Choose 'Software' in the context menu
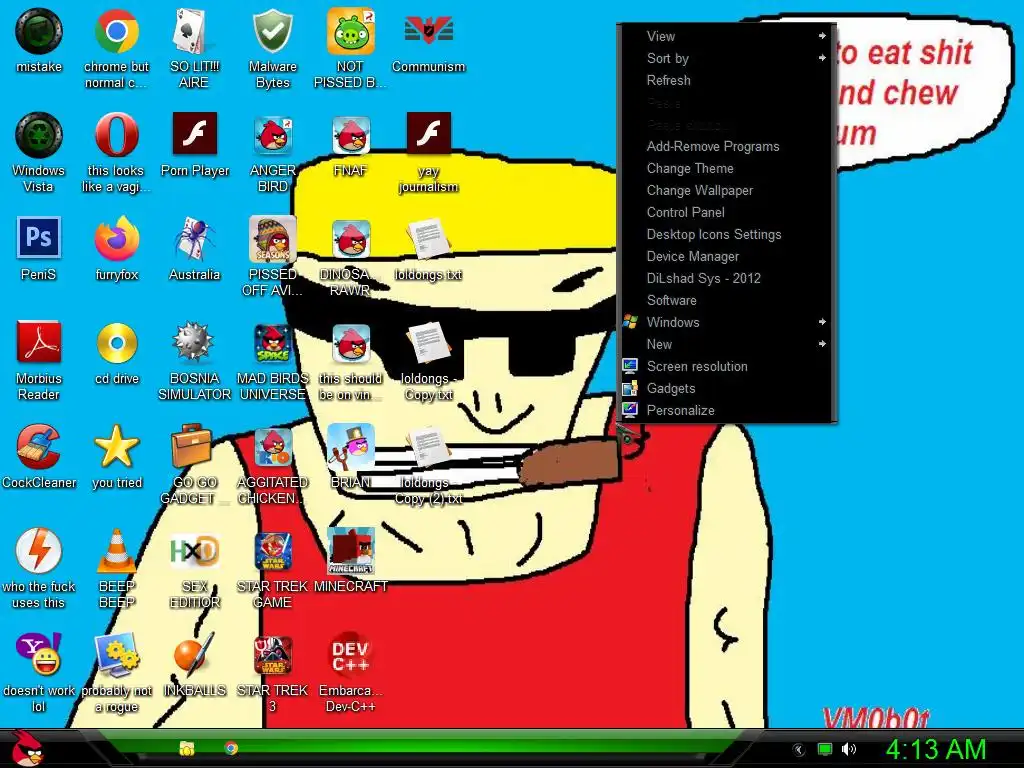The image size is (1024, 768). [x=726, y=300]
